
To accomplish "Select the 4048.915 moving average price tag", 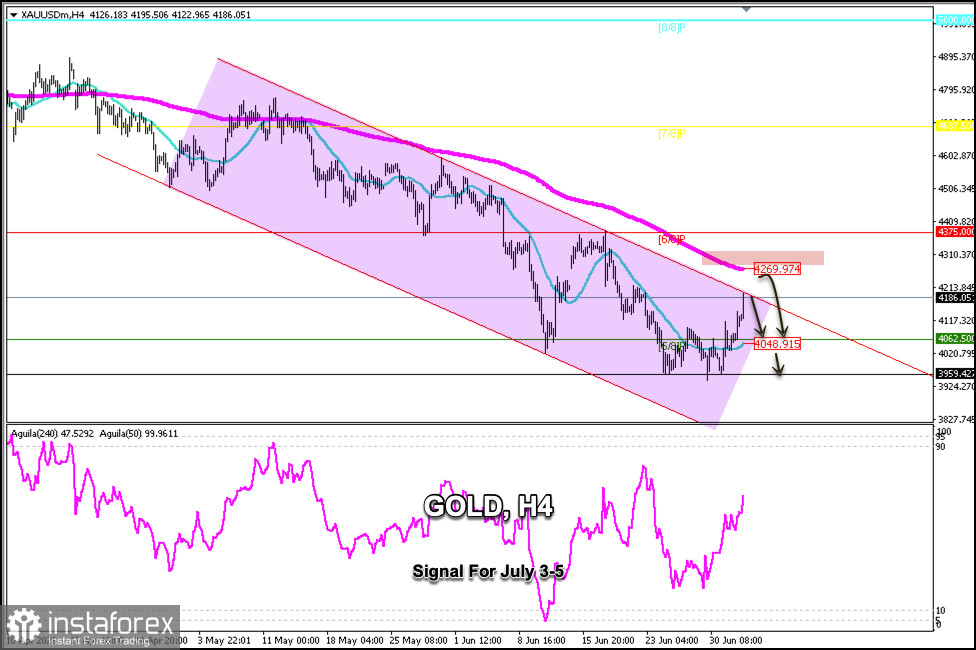I will point(777,344).
